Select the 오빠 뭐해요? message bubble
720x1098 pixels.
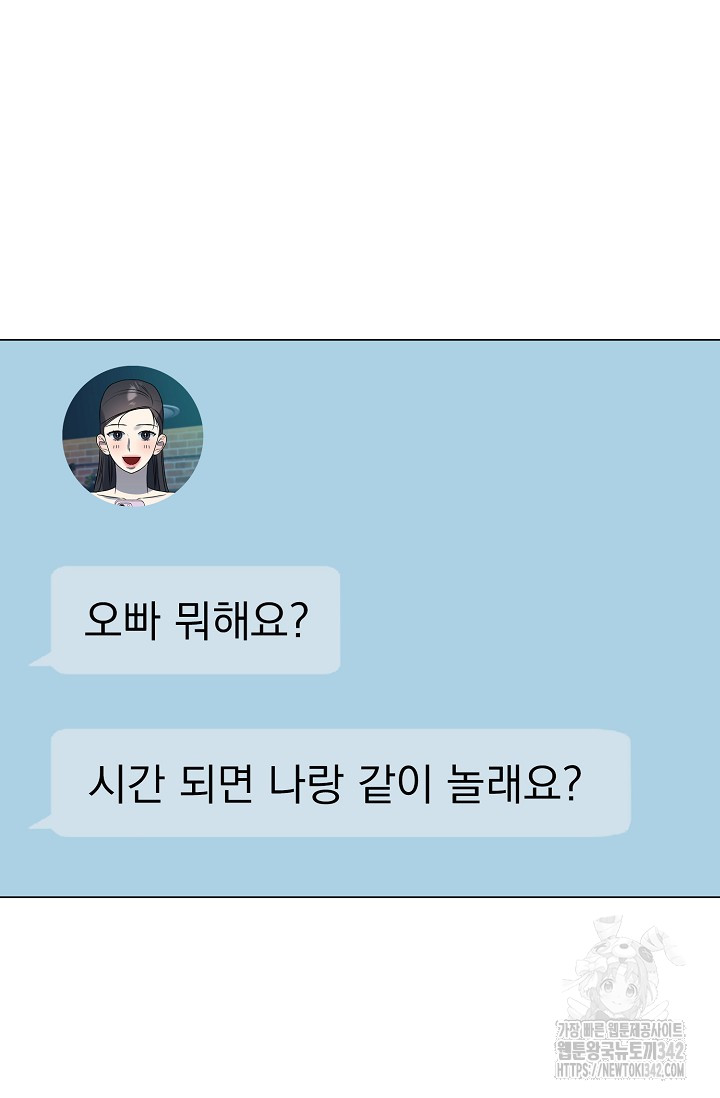(x=195, y=620)
